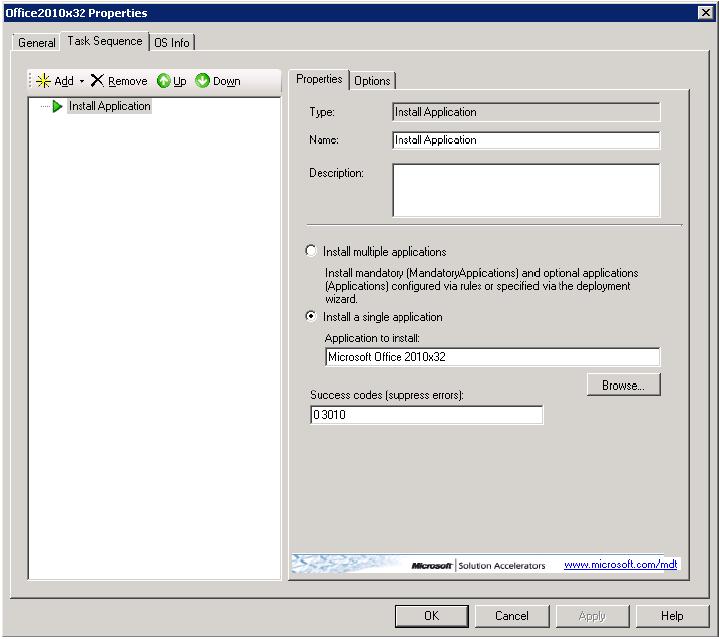
Task: Click the Application to install field
Action: tap(492, 357)
